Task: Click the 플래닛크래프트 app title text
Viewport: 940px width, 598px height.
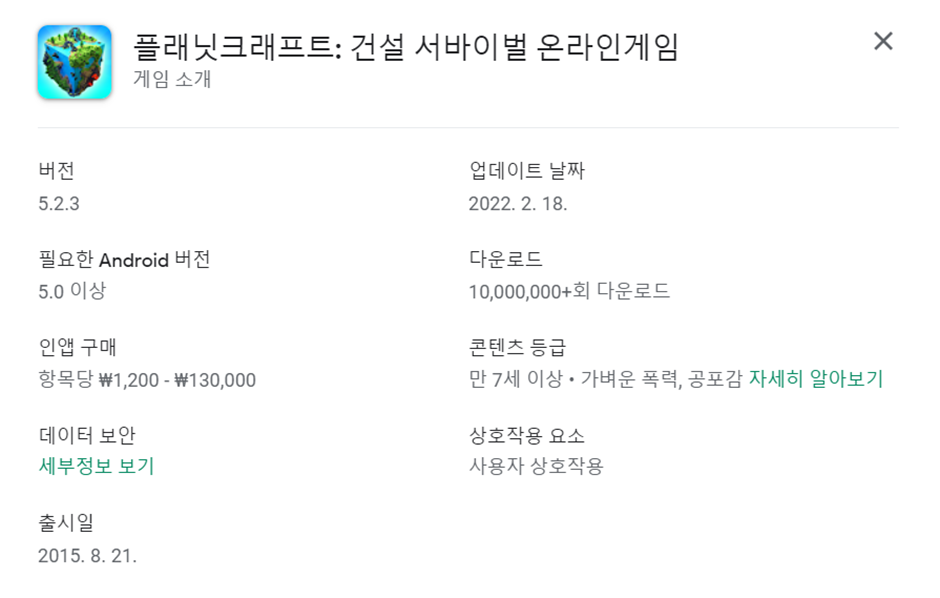Action: tap(405, 47)
